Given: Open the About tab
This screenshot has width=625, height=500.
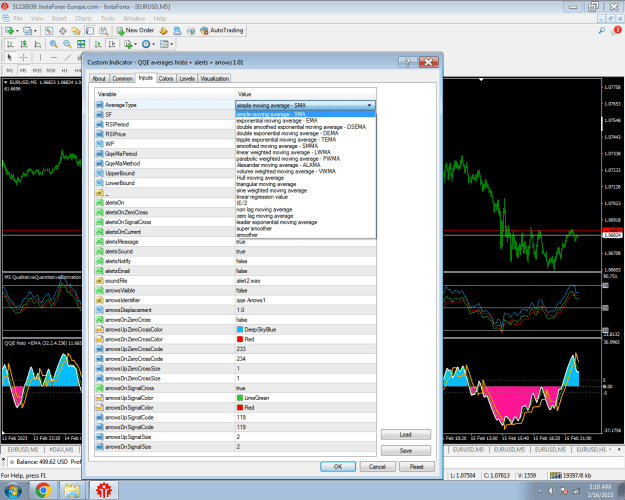Looking at the screenshot, I should (99, 79).
